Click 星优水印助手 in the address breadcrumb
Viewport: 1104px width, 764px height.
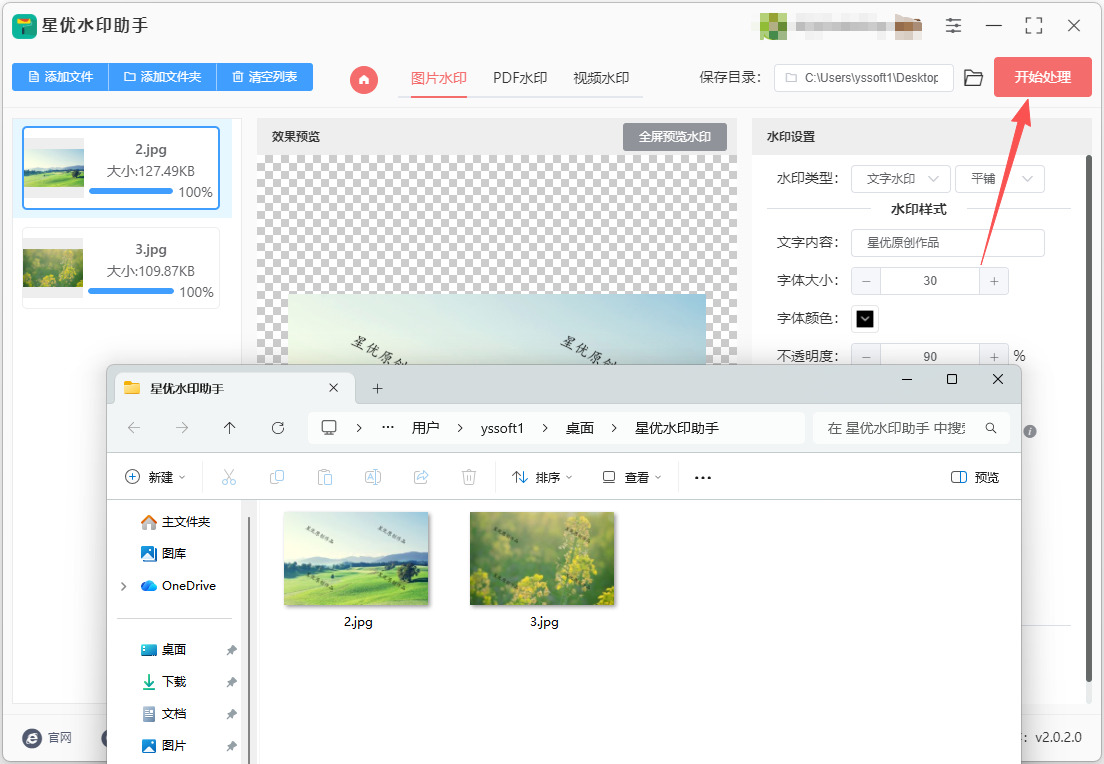(x=677, y=428)
